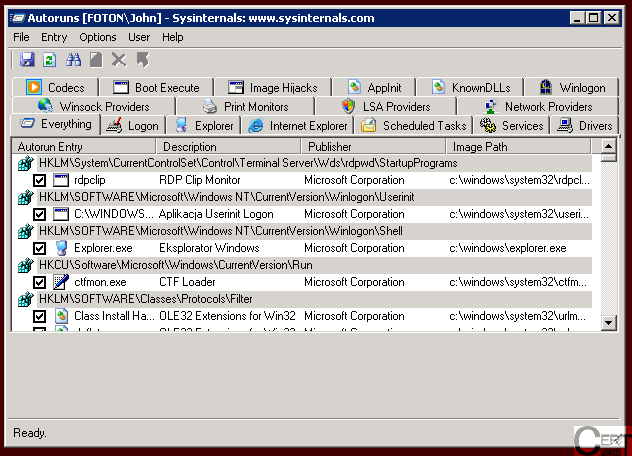Click the vertical scrollbar thumb

(x=609, y=157)
